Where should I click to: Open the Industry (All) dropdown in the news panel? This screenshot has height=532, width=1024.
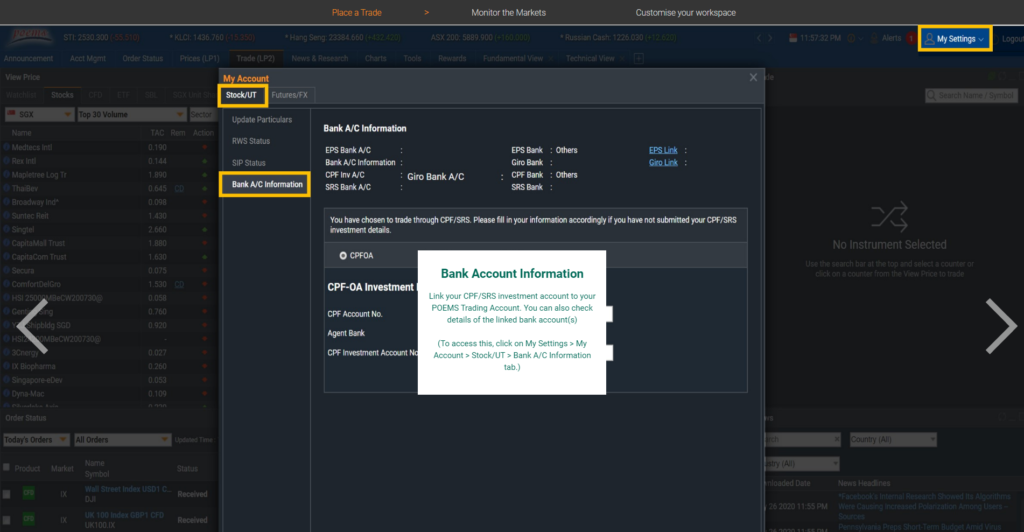point(801,463)
